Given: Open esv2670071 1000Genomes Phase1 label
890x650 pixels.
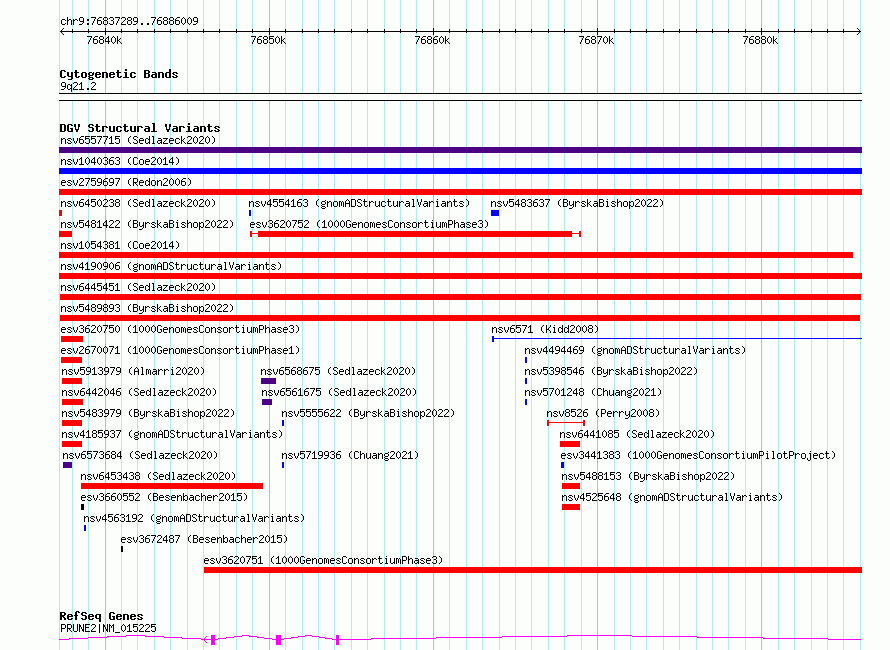Looking at the screenshot, I should tap(180, 350).
